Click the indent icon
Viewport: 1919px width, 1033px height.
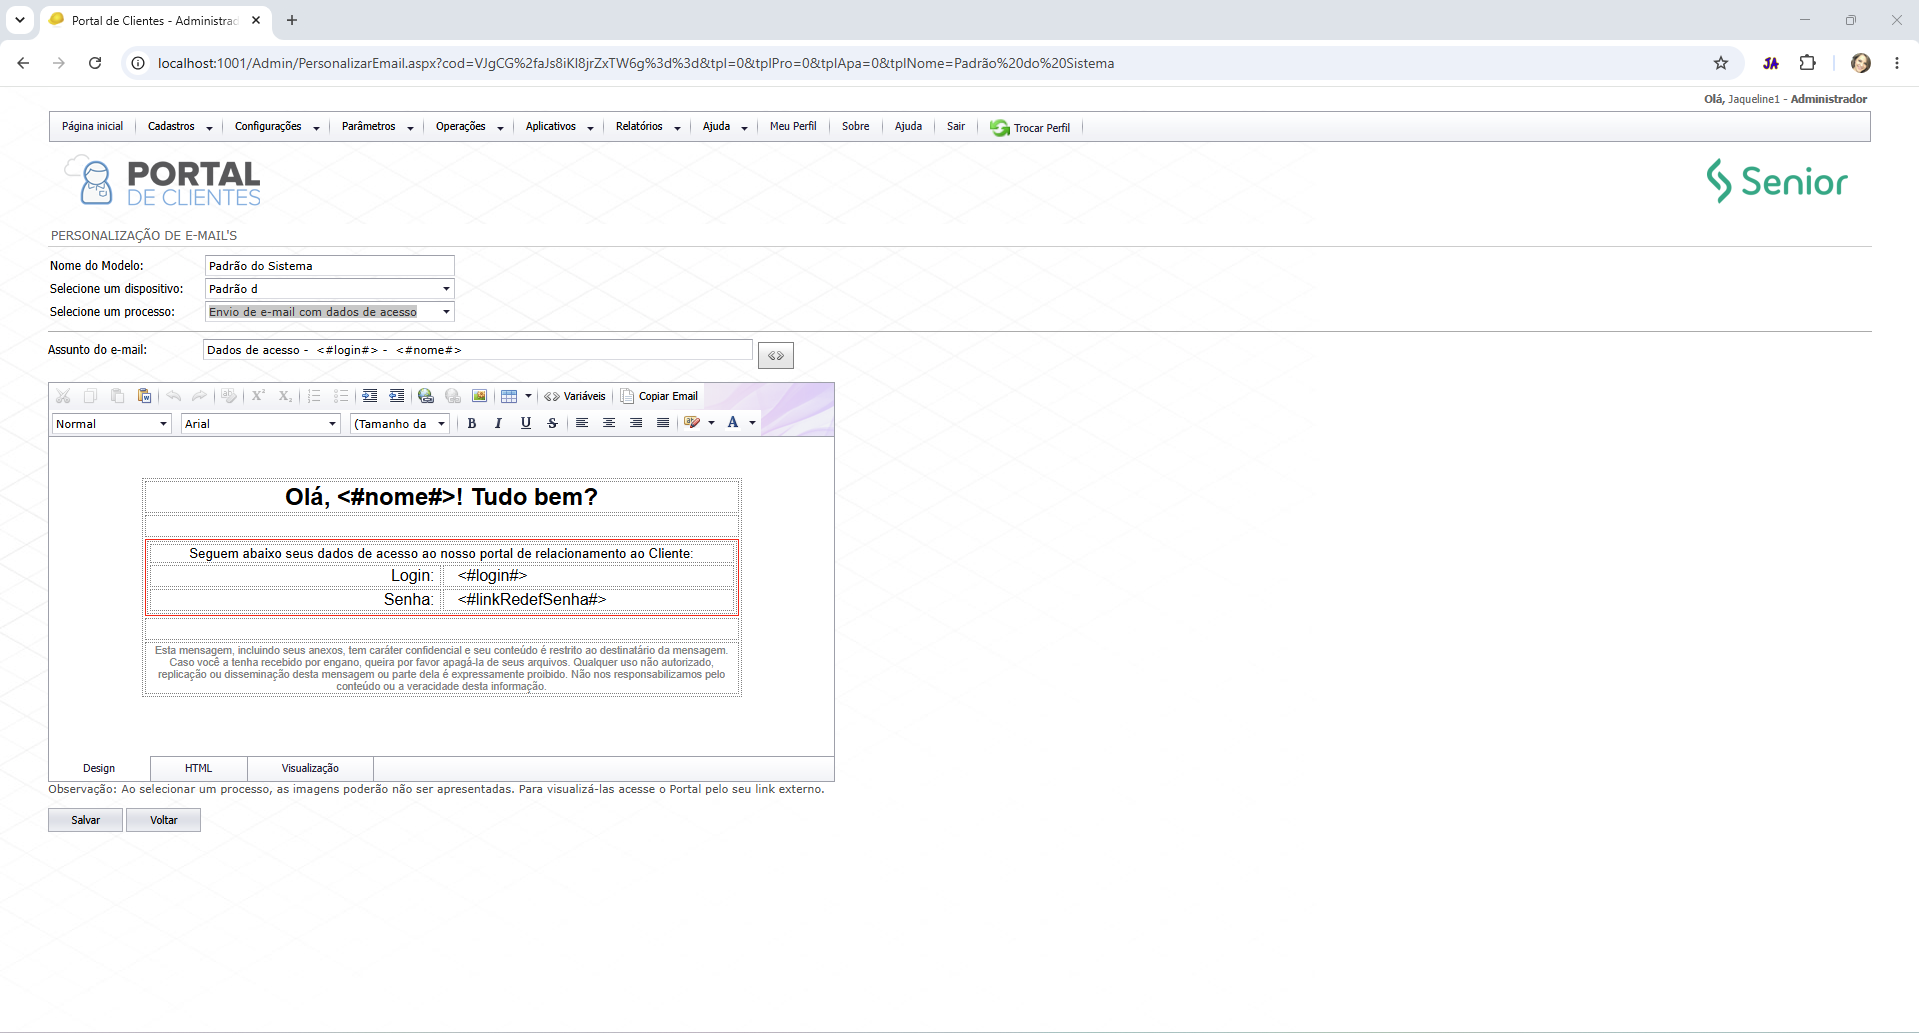click(370, 396)
